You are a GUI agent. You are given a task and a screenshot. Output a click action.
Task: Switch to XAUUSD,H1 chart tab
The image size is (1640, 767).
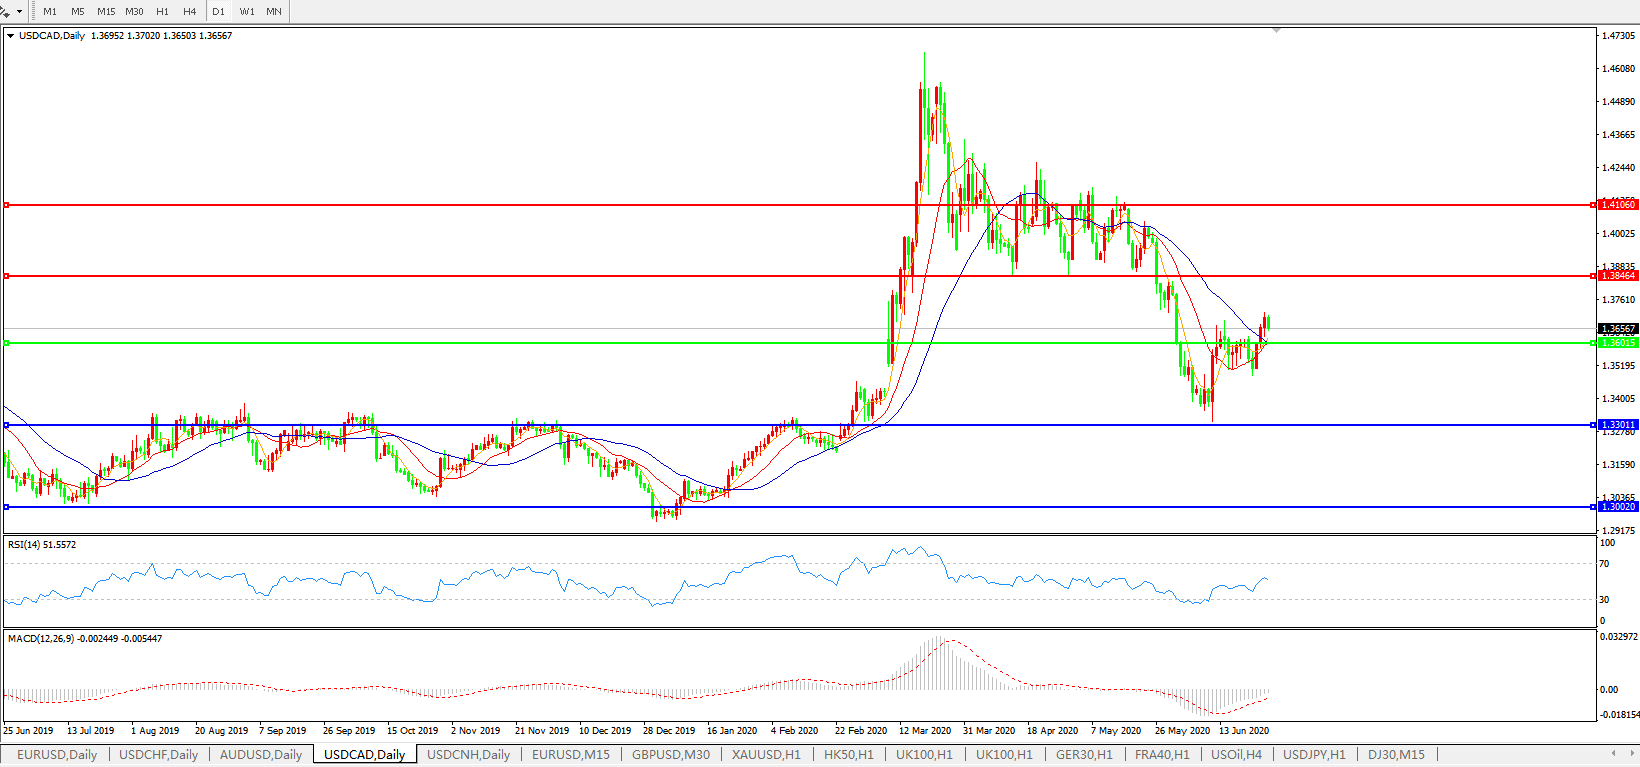766,754
